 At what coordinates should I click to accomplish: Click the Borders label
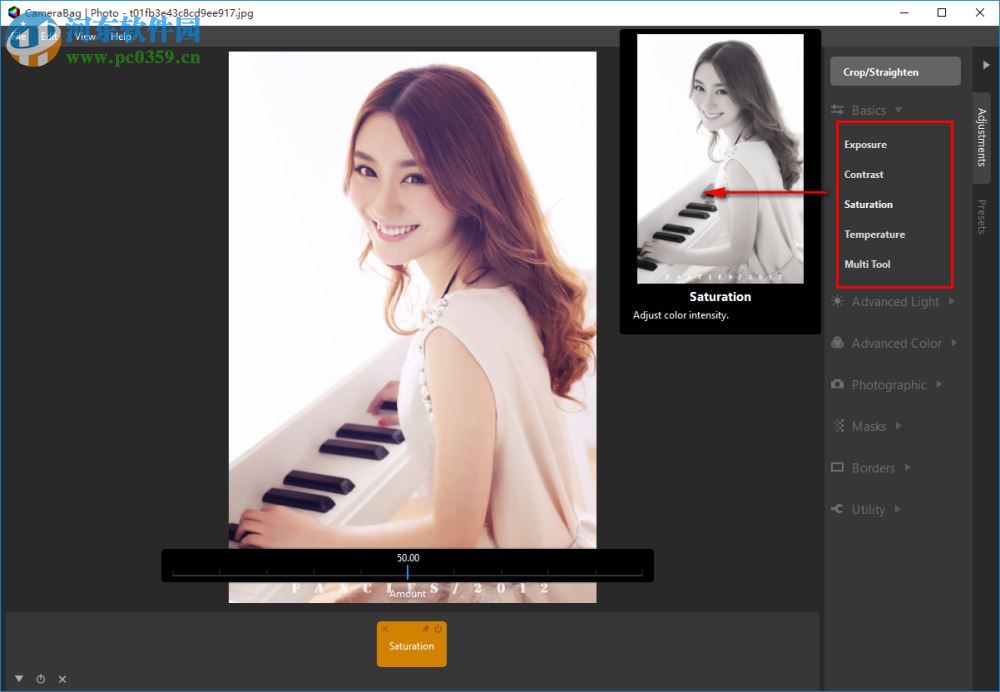click(873, 468)
